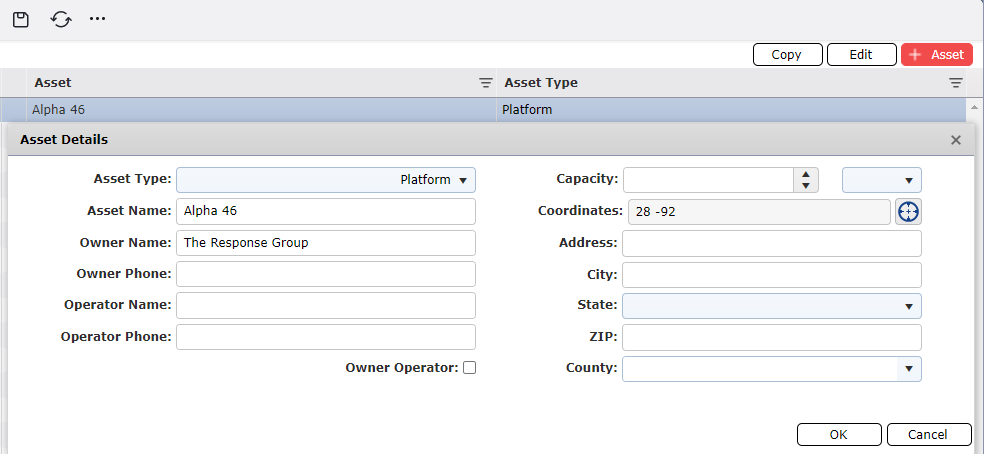Click the Cancel button
This screenshot has height=454, width=984.
pyautogui.click(x=929, y=435)
